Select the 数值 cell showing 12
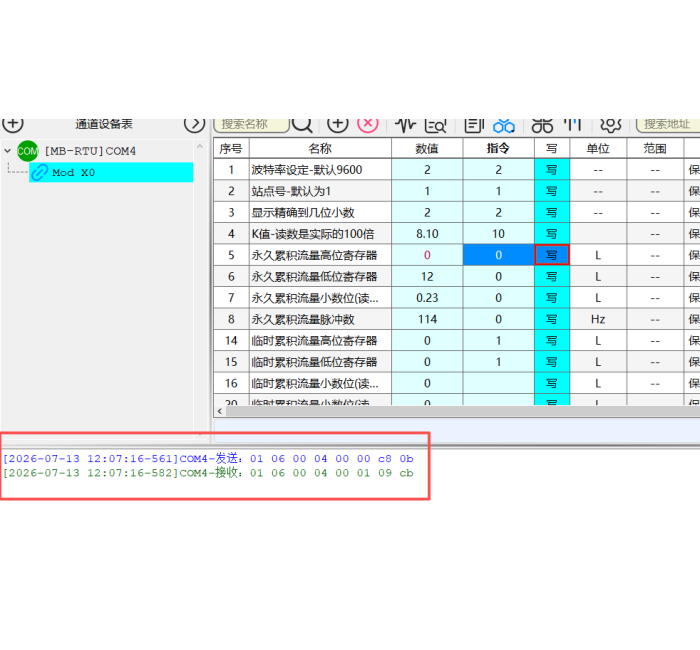Image resolution: width=700 pixels, height=650 pixels. pos(427,276)
